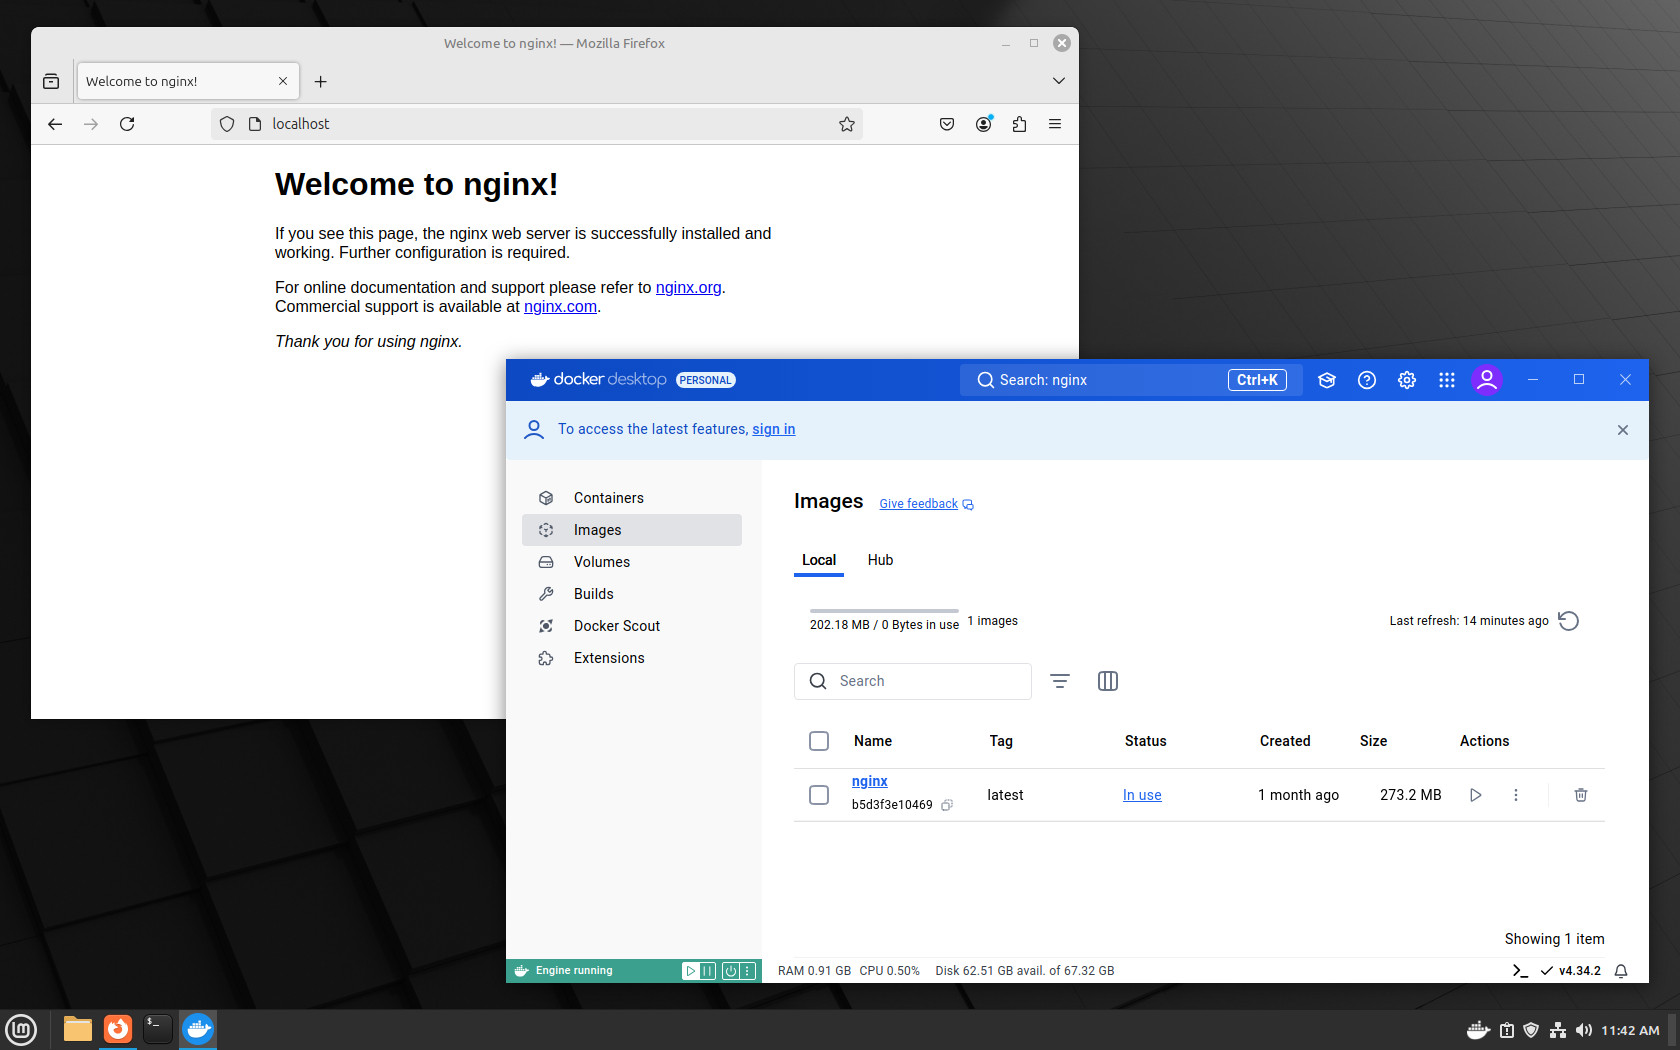The height and width of the screenshot is (1050, 1680).
Task: Copy the nginx image ID
Action: pyautogui.click(x=947, y=805)
